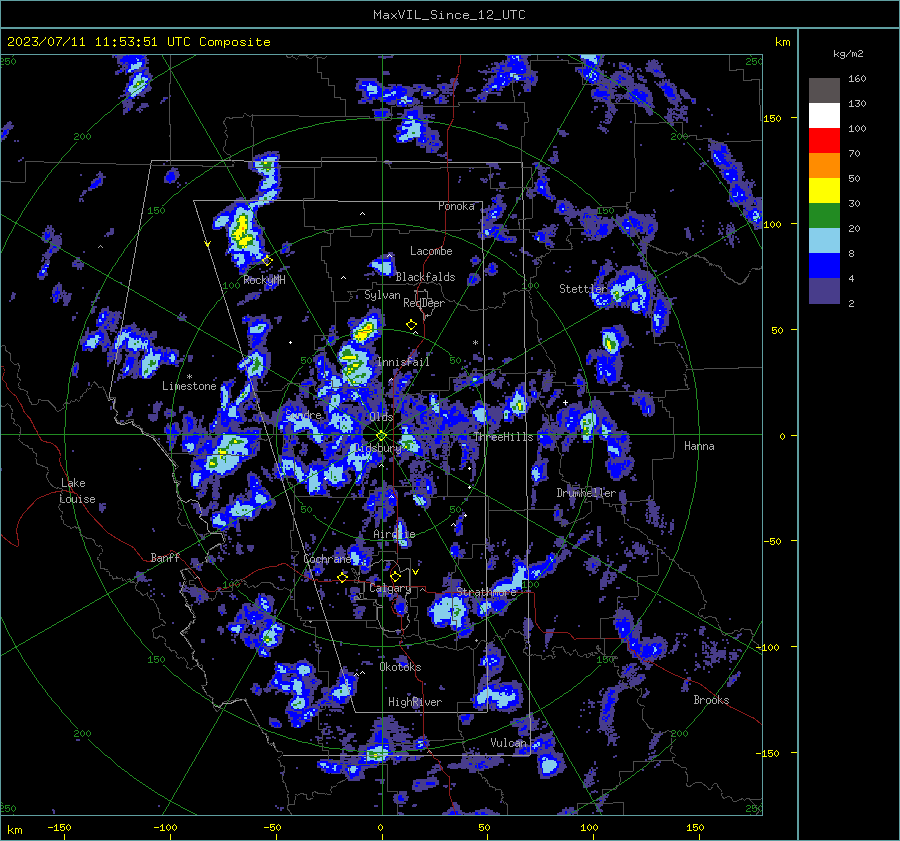900x841 pixels.
Task: Click the Stettler town label
Action: click(x=583, y=289)
